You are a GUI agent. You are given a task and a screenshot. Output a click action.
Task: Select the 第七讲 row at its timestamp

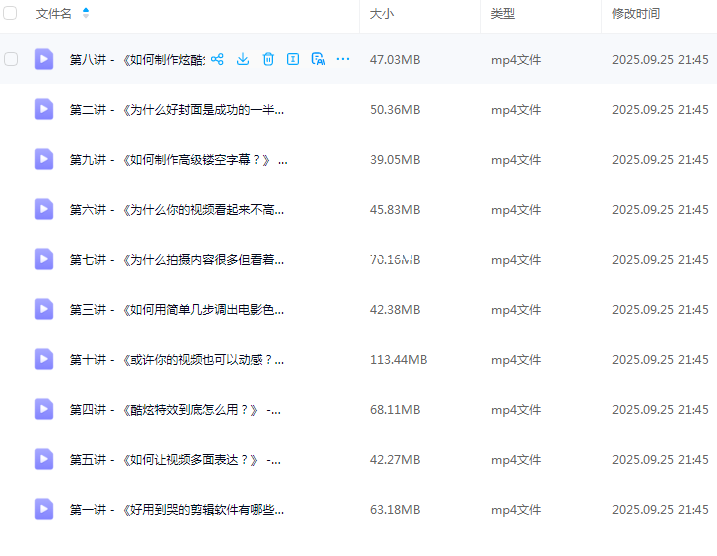click(x=660, y=260)
